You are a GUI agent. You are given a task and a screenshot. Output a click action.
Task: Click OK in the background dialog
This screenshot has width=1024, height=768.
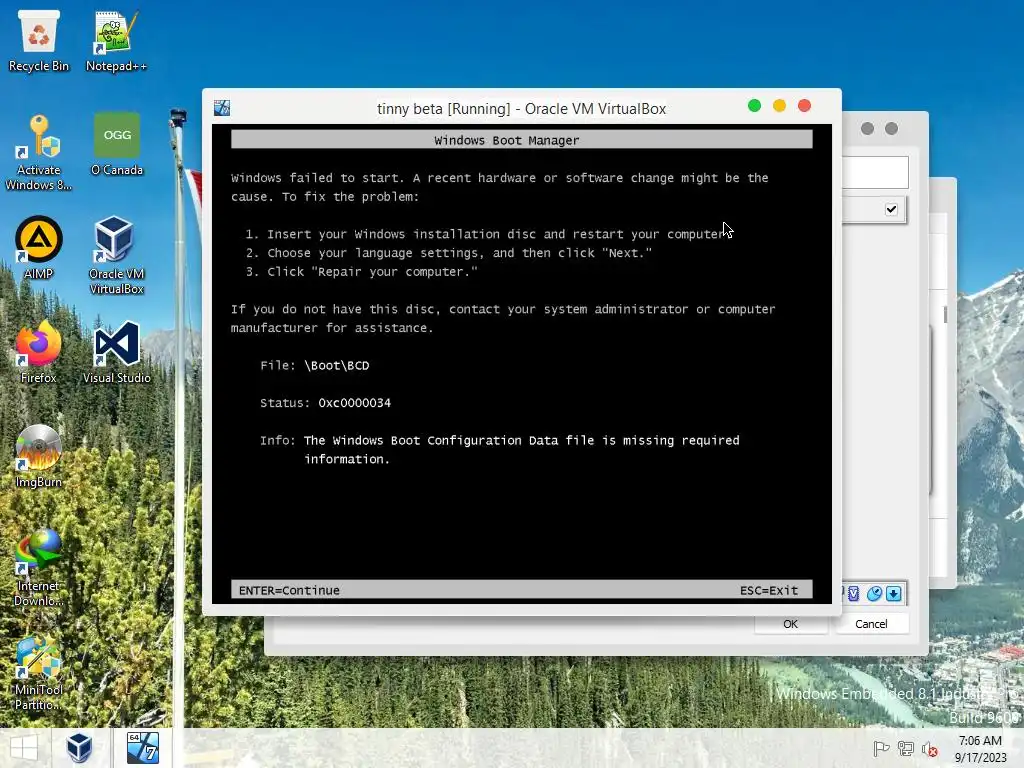(x=790, y=624)
